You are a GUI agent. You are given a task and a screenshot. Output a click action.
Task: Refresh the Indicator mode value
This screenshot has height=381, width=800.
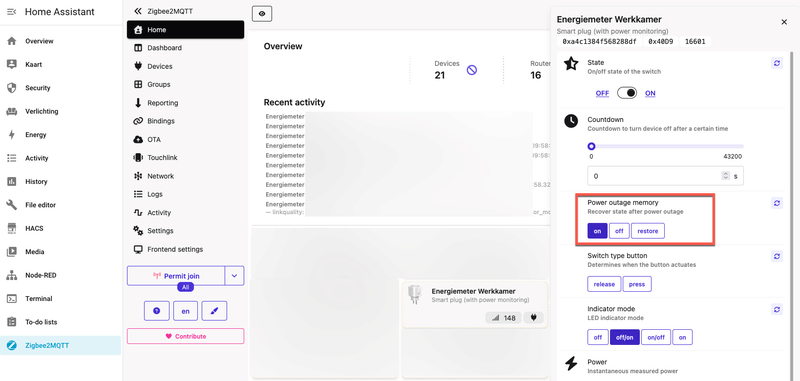point(777,309)
